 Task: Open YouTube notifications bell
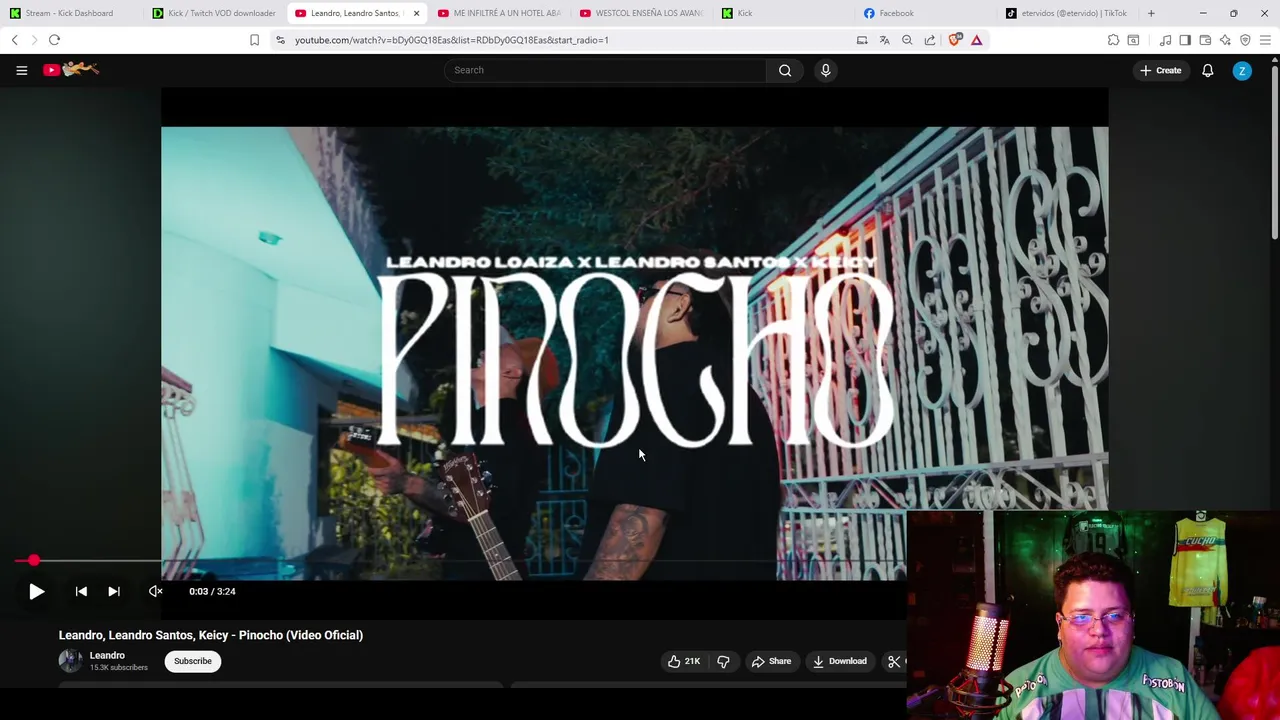click(x=1207, y=70)
